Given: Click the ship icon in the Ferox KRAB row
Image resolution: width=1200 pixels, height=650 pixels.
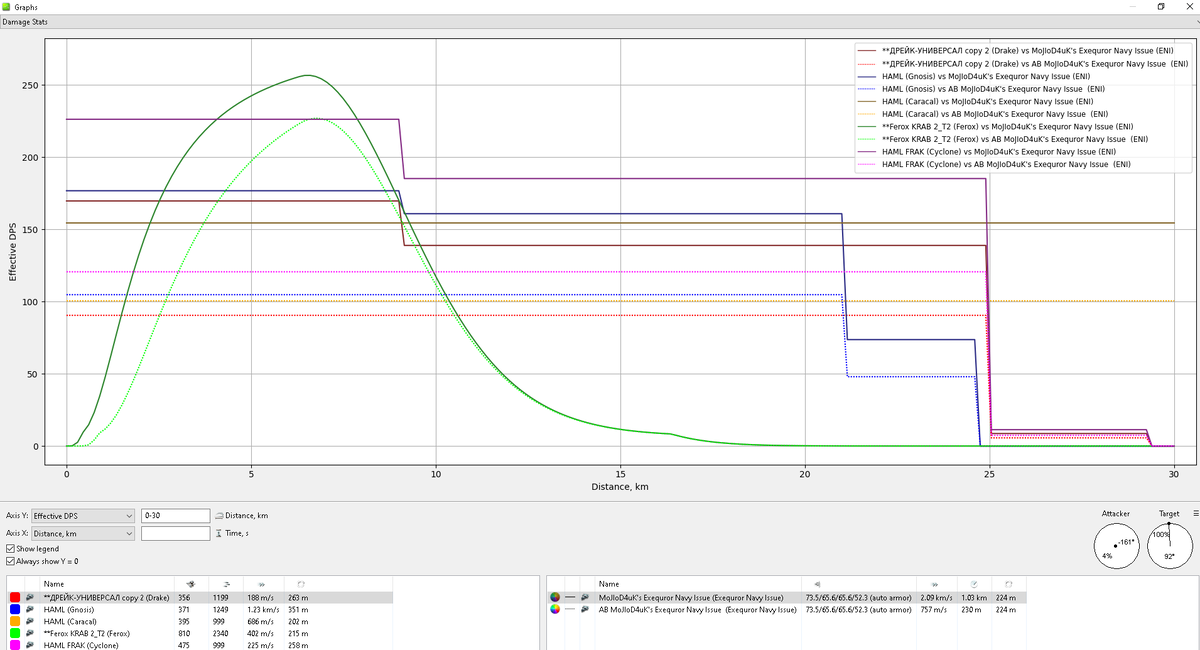Looking at the screenshot, I should tap(30, 633).
